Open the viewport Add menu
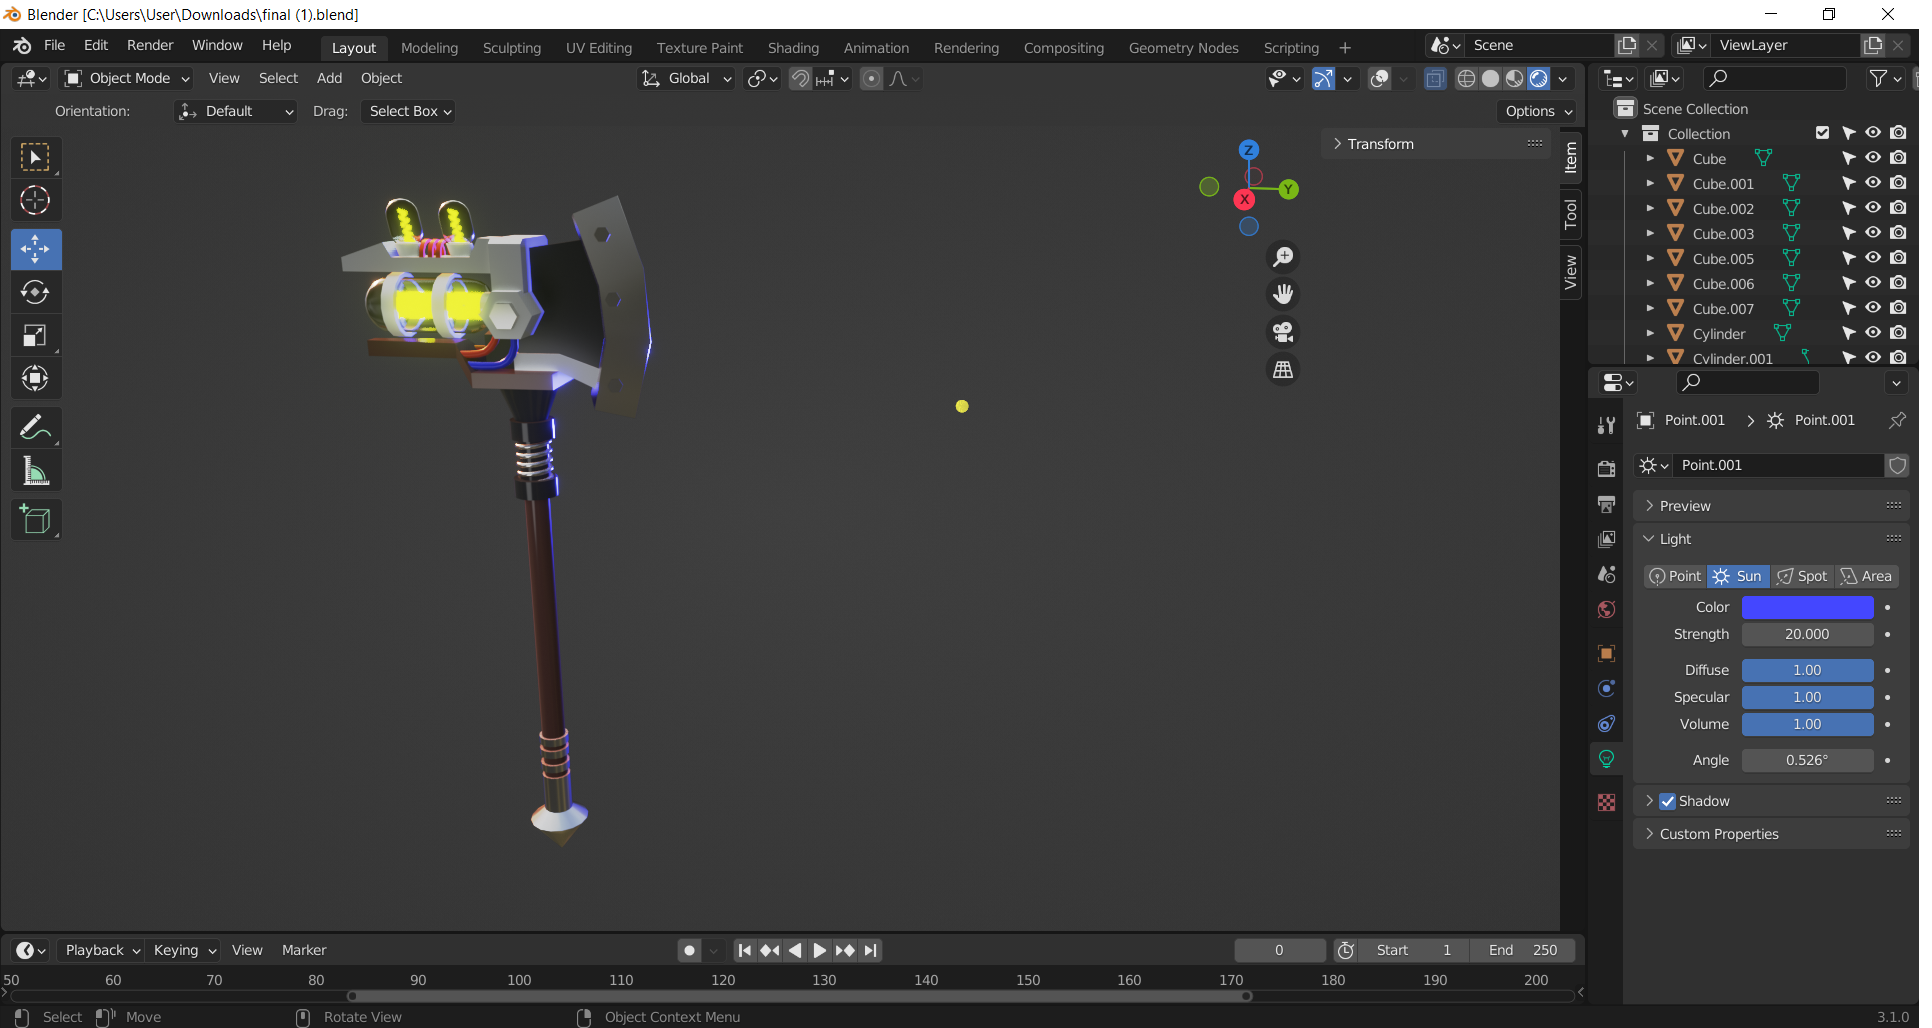 pyautogui.click(x=329, y=78)
